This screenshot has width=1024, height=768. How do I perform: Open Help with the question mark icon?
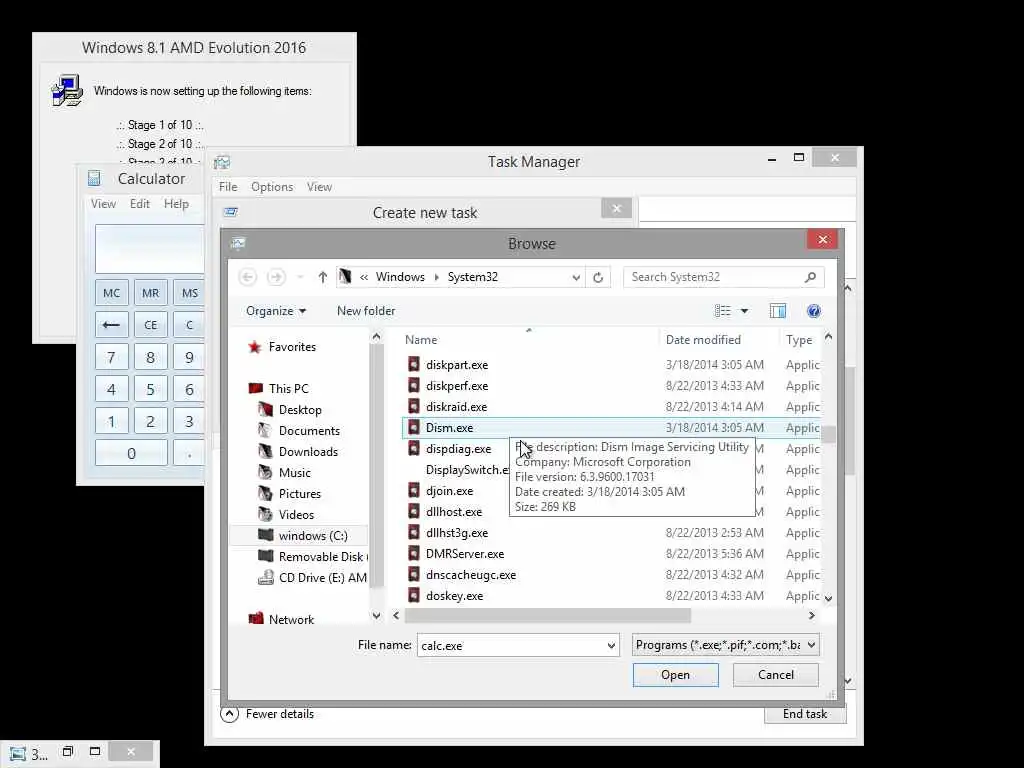pyautogui.click(x=813, y=311)
